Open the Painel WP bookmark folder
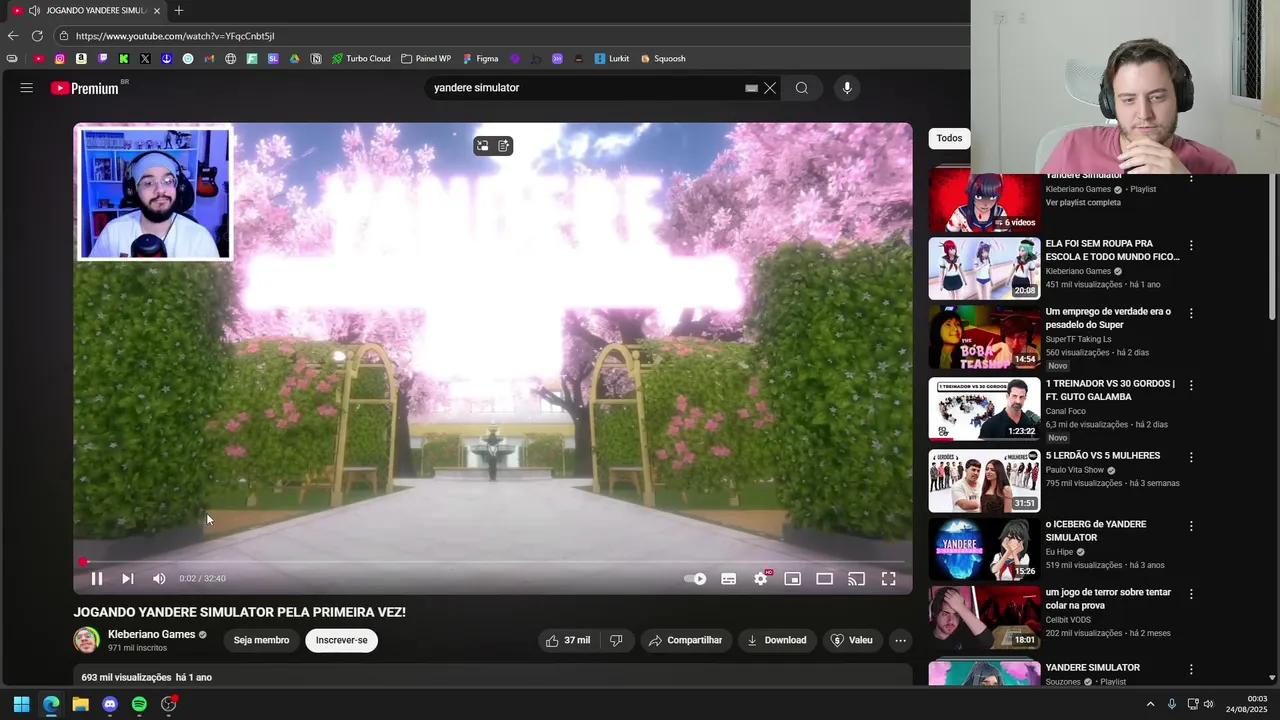1280x720 pixels. (x=426, y=59)
